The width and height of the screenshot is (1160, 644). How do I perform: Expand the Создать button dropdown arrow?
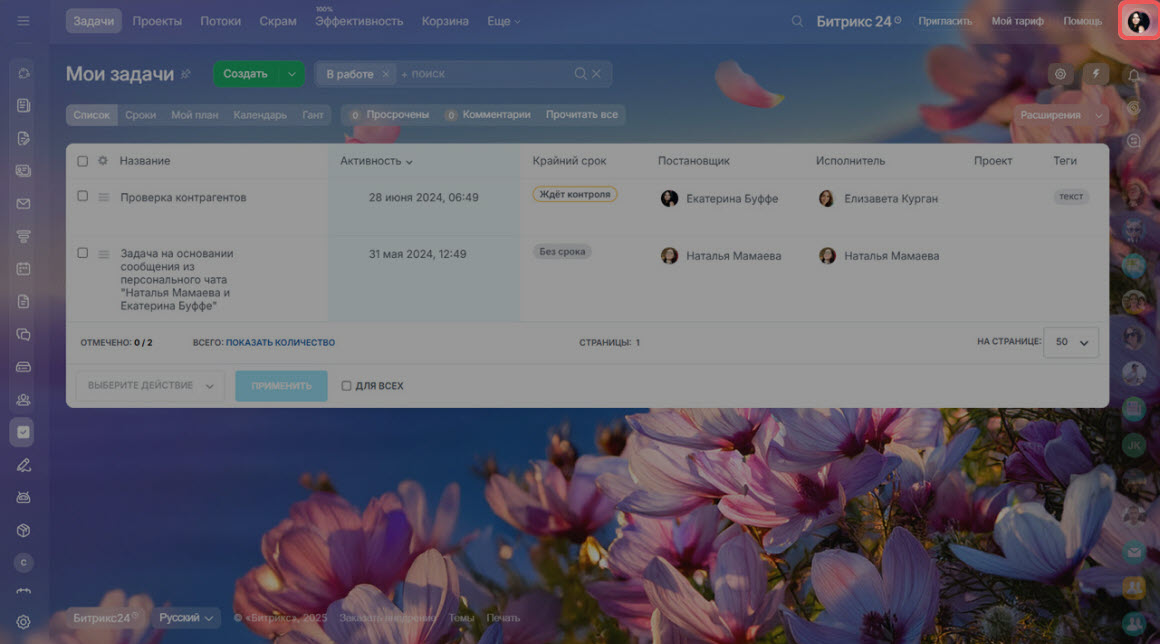point(292,74)
